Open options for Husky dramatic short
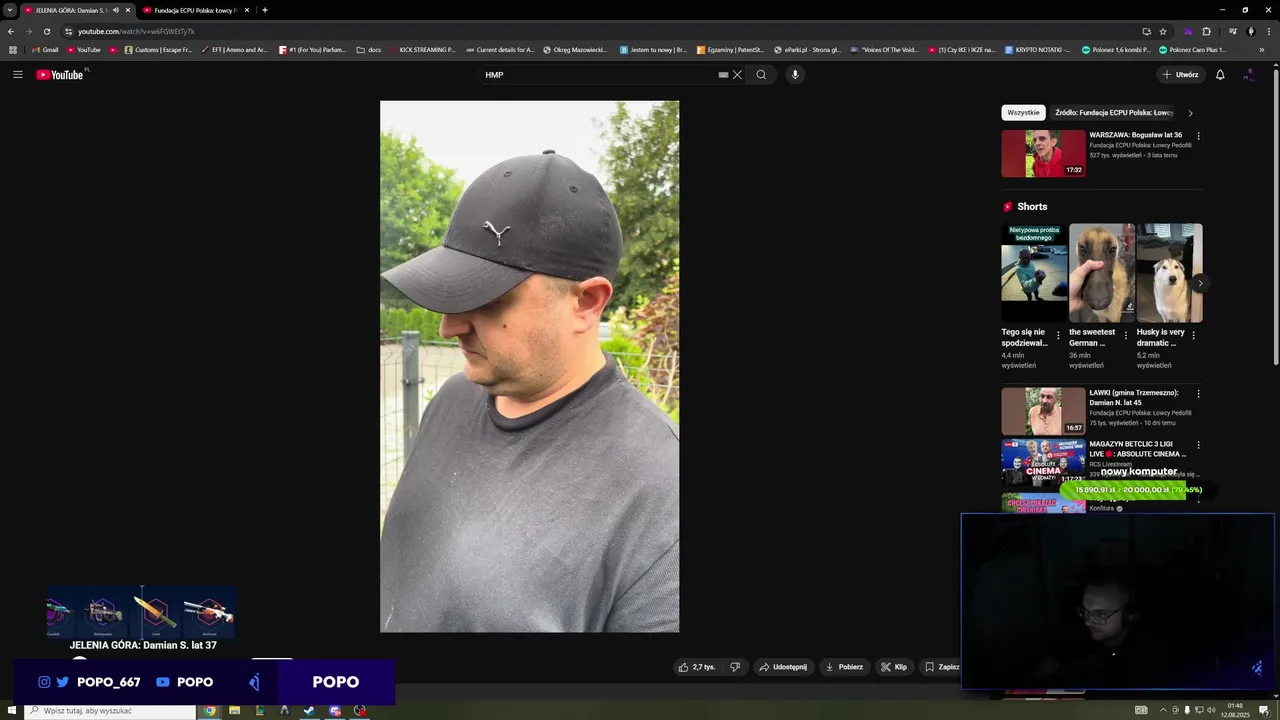This screenshot has width=1280, height=720. [x=1193, y=336]
